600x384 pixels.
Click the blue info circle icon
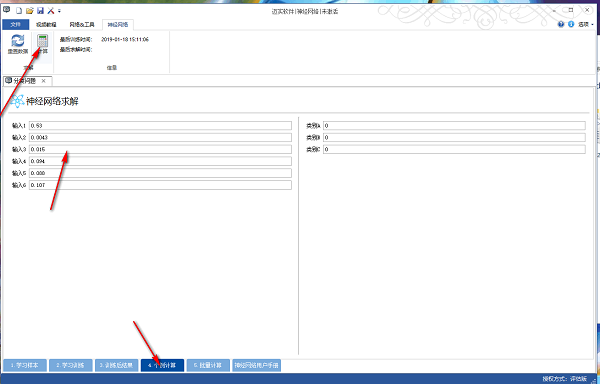pos(571,24)
